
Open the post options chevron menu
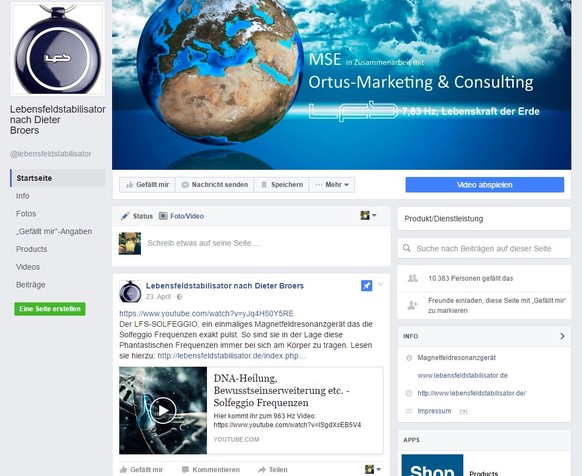click(380, 284)
